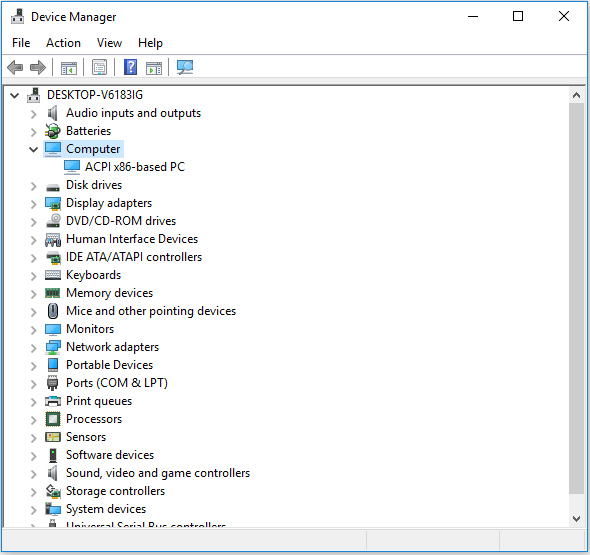Click the Memory devices chip icon
This screenshot has height=555, width=590.
(53, 293)
